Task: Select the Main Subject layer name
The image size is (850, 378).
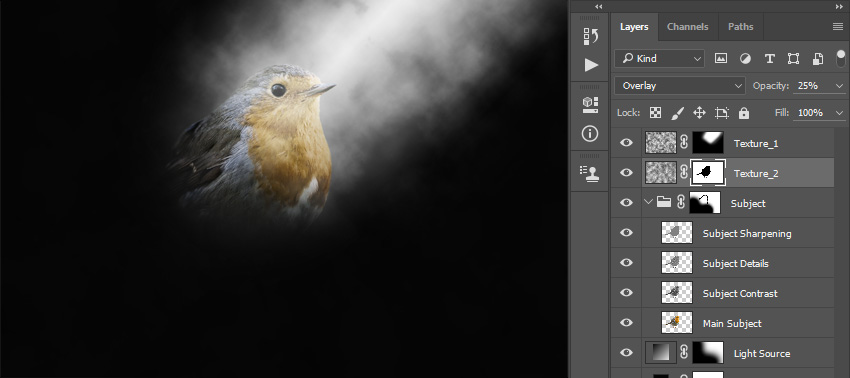Action: click(732, 324)
